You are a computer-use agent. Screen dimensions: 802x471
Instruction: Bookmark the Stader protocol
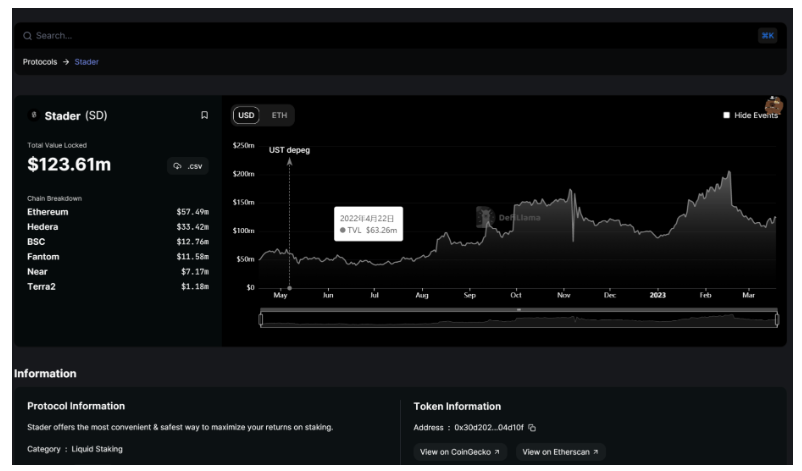(x=204, y=115)
